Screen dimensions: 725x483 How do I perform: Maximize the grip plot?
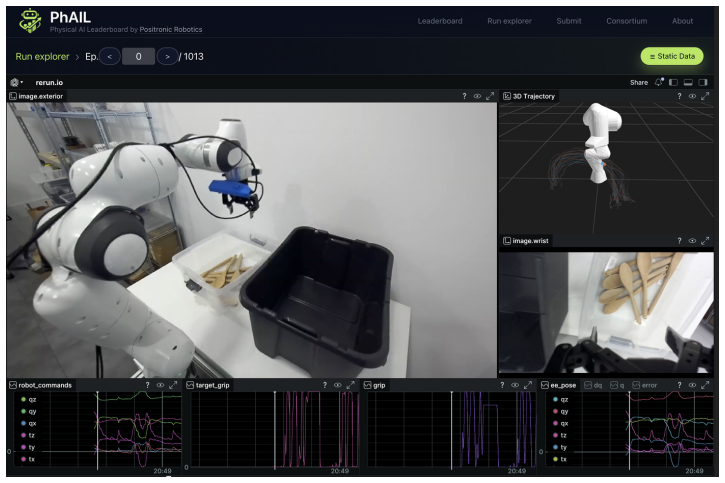click(528, 385)
